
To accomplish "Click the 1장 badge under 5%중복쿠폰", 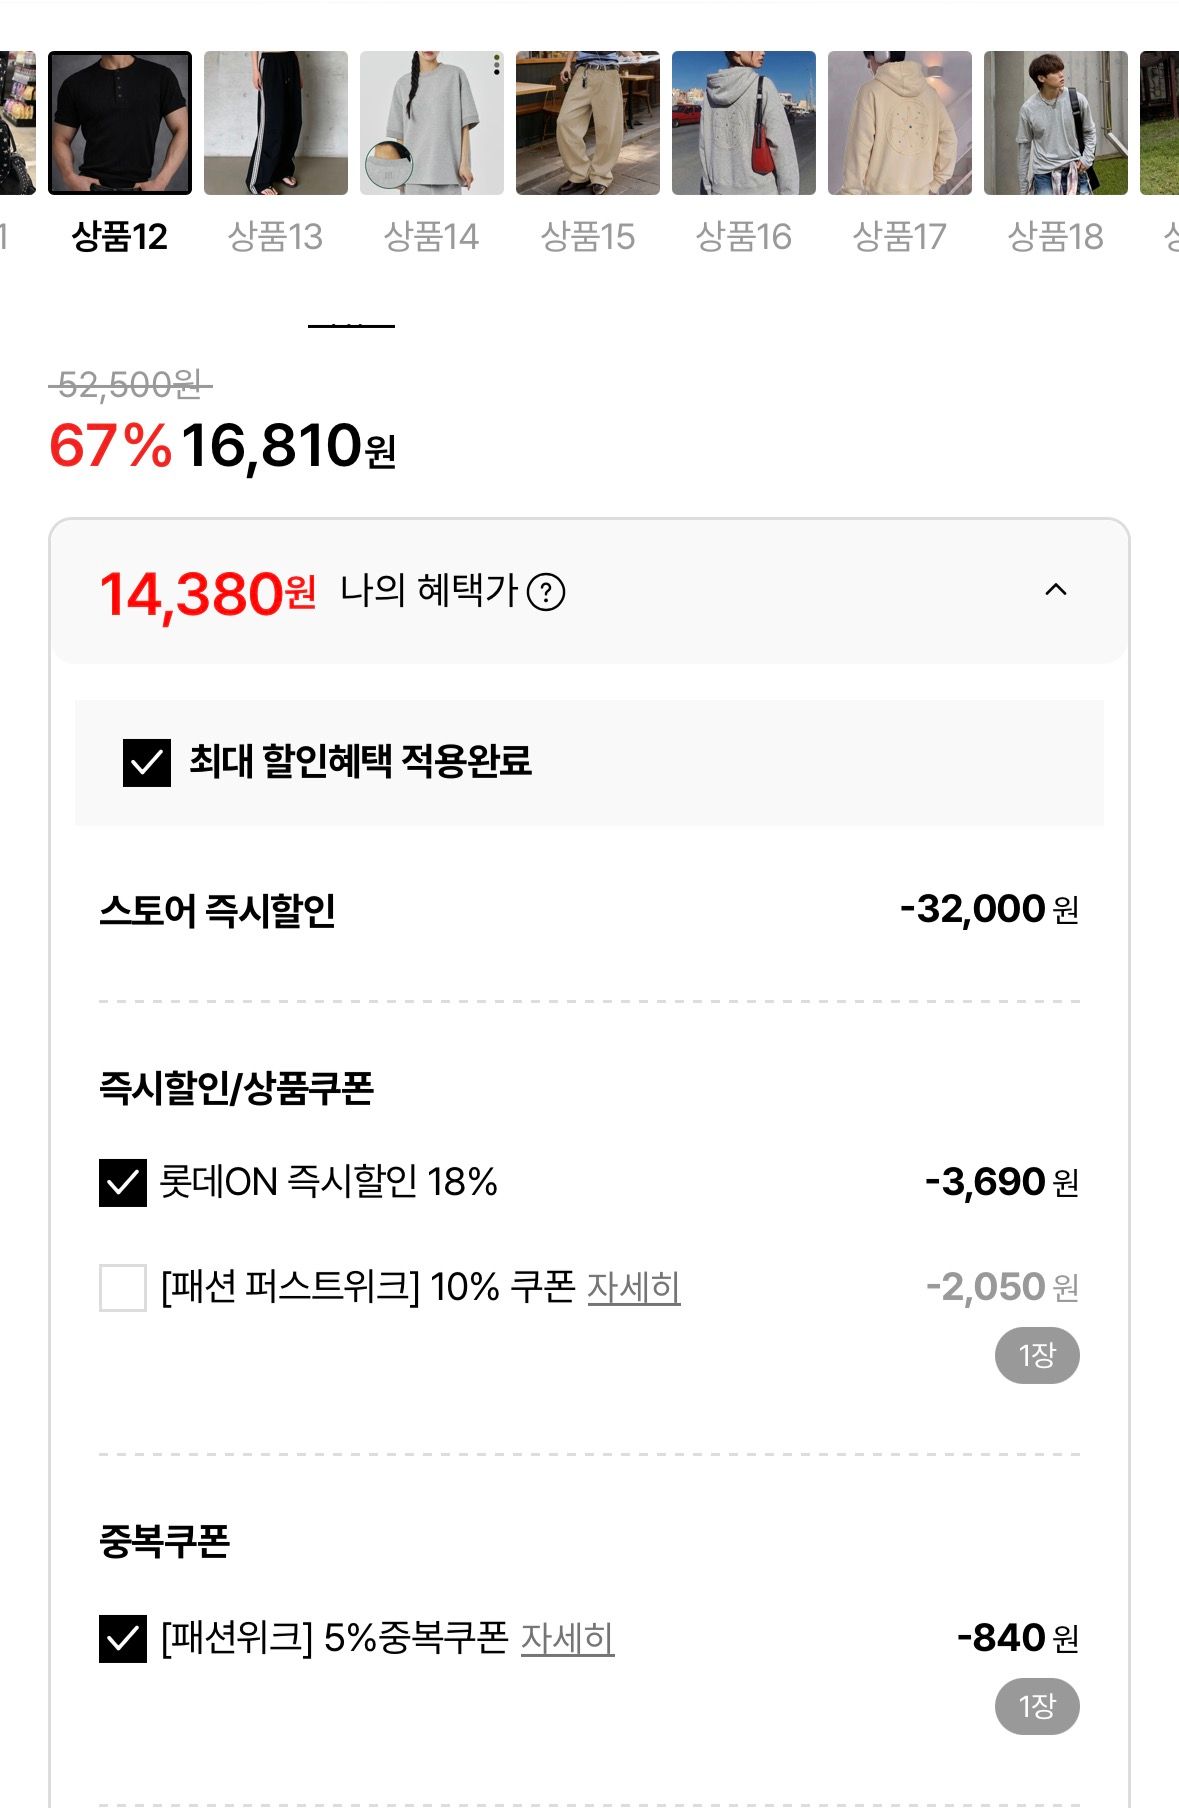I will point(1037,1707).
